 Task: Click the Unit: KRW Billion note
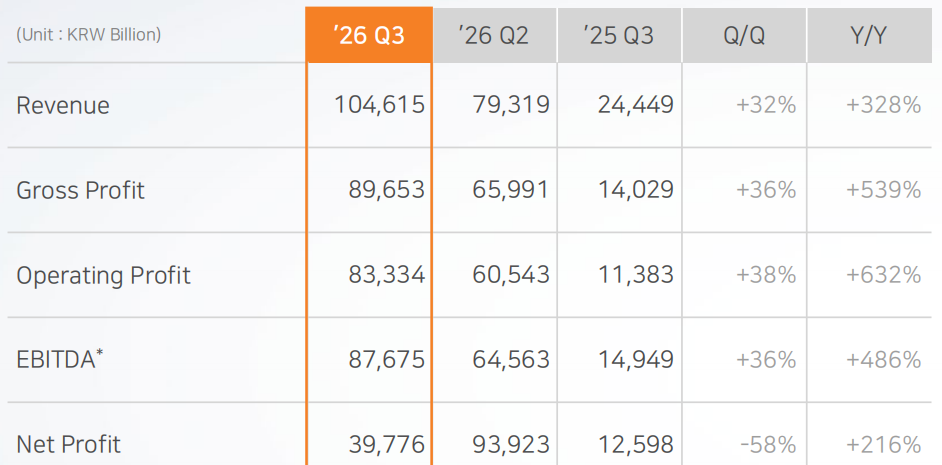tap(88, 35)
